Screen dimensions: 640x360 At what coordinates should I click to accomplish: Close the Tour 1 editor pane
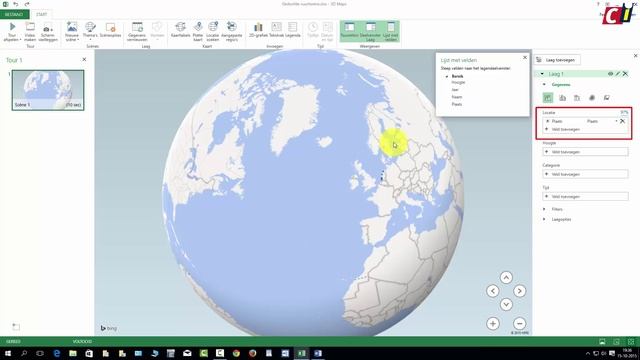coord(84,60)
